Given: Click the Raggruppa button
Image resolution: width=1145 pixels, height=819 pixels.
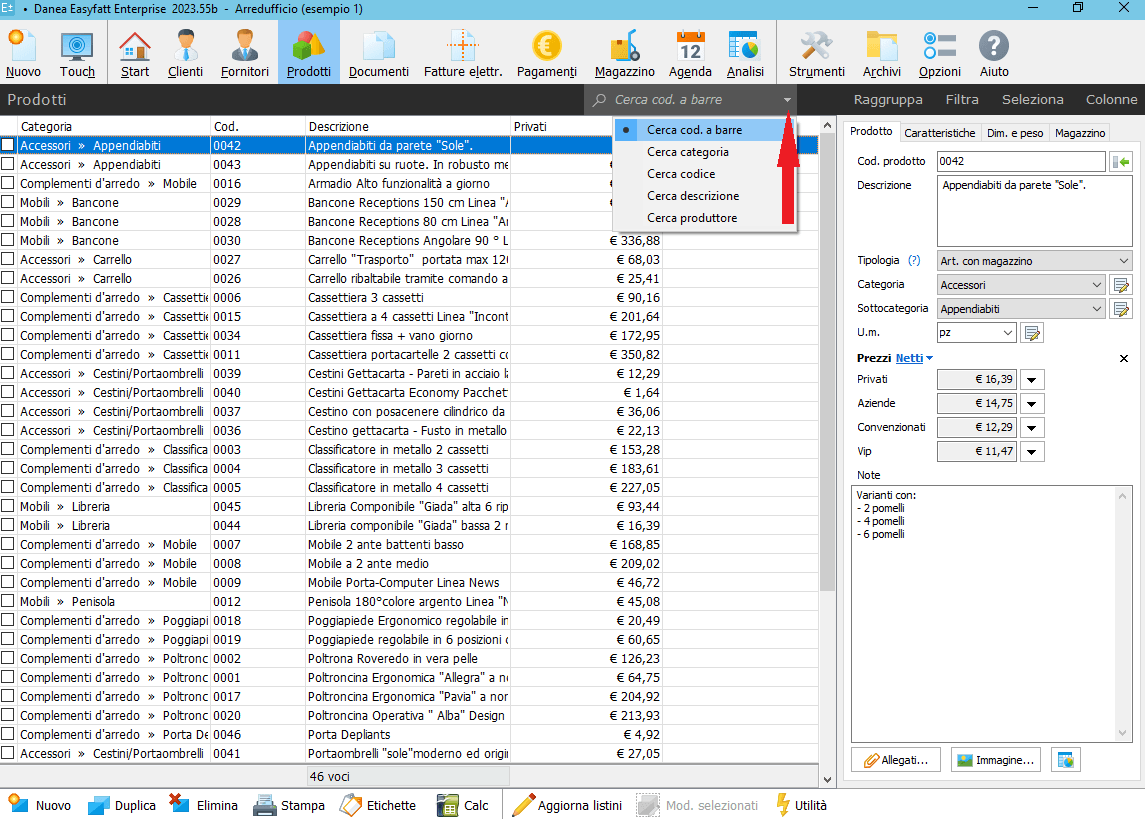Looking at the screenshot, I should [888, 100].
